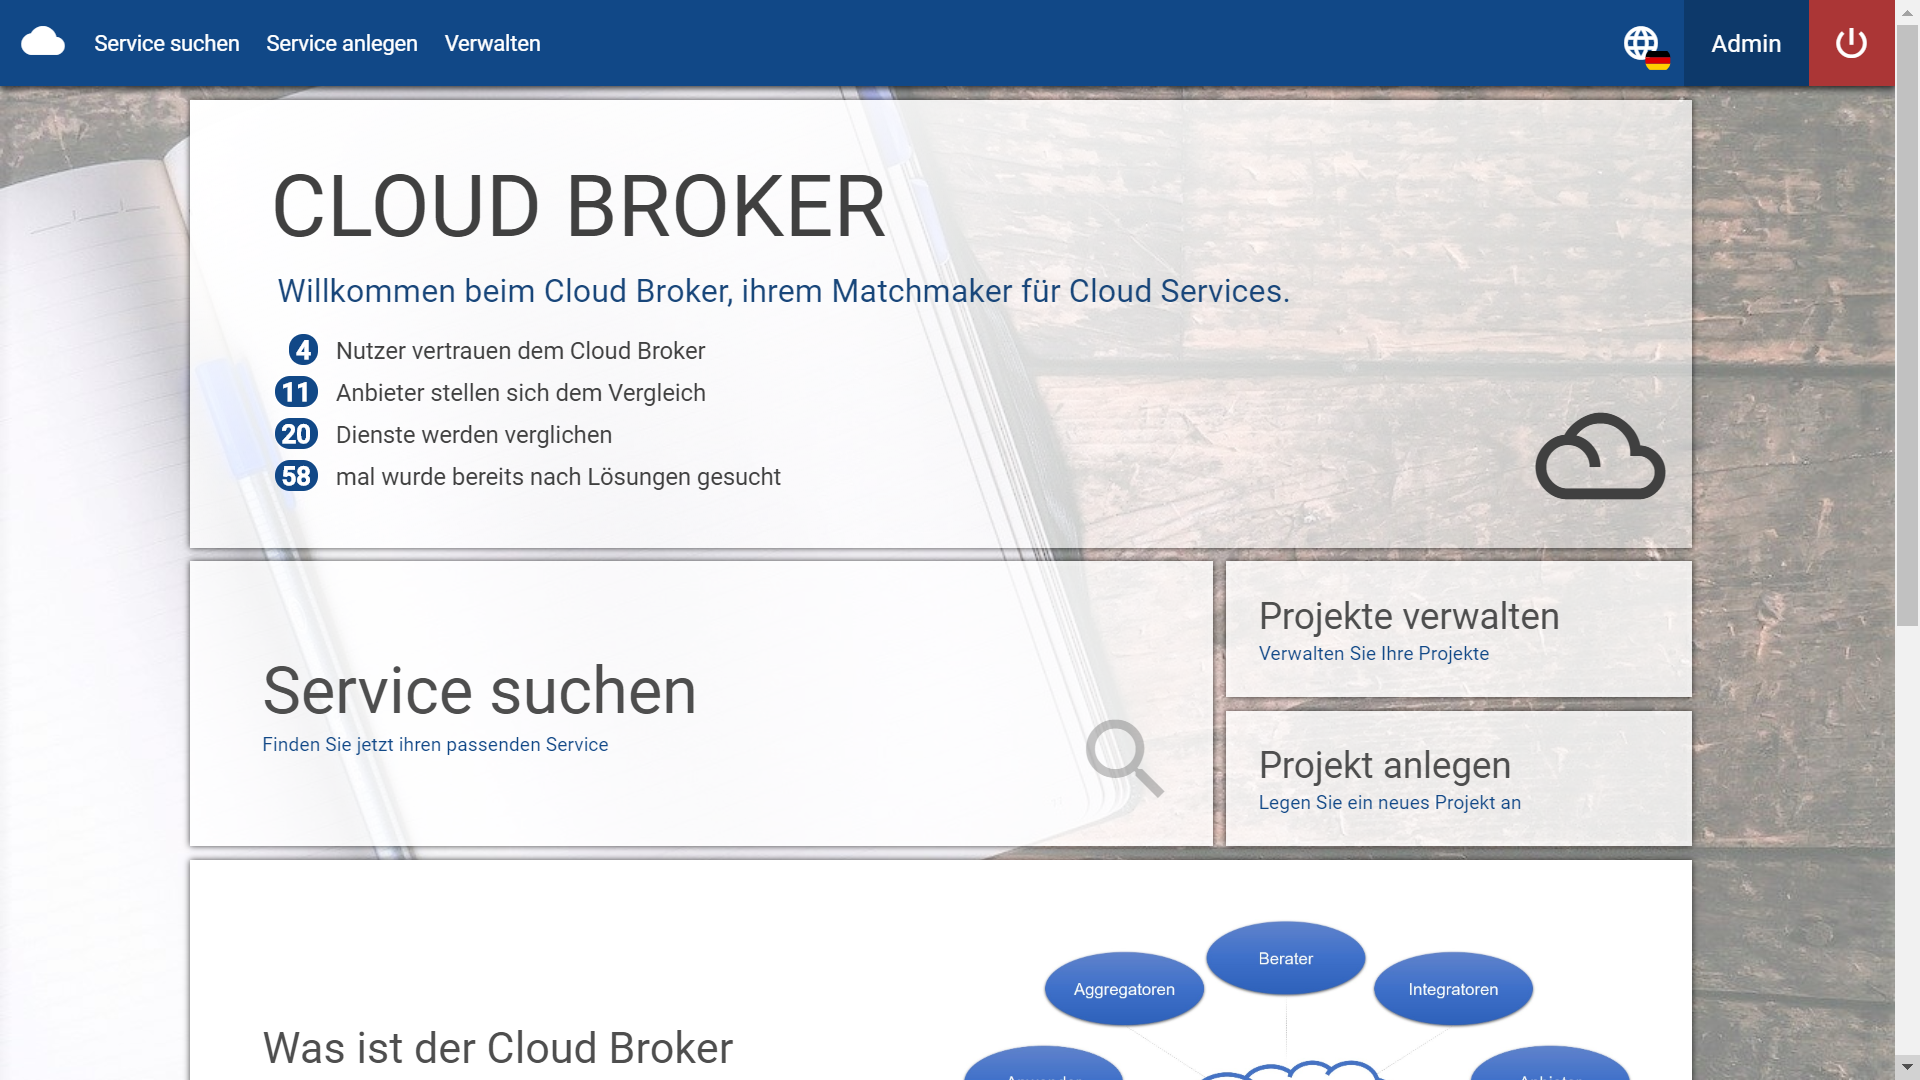Click the blue 4 users badge
The height and width of the screenshot is (1080, 1920).
(x=303, y=350)
